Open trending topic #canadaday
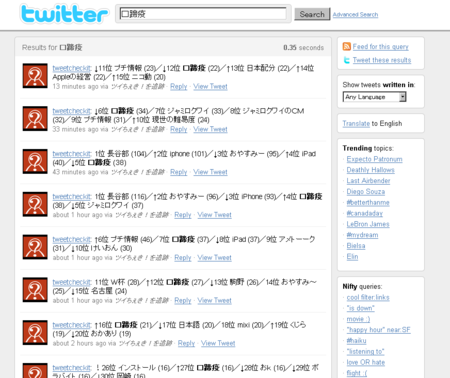Image resolution: width=450 pixels, height=378 pixels. [x=365, y=213]
